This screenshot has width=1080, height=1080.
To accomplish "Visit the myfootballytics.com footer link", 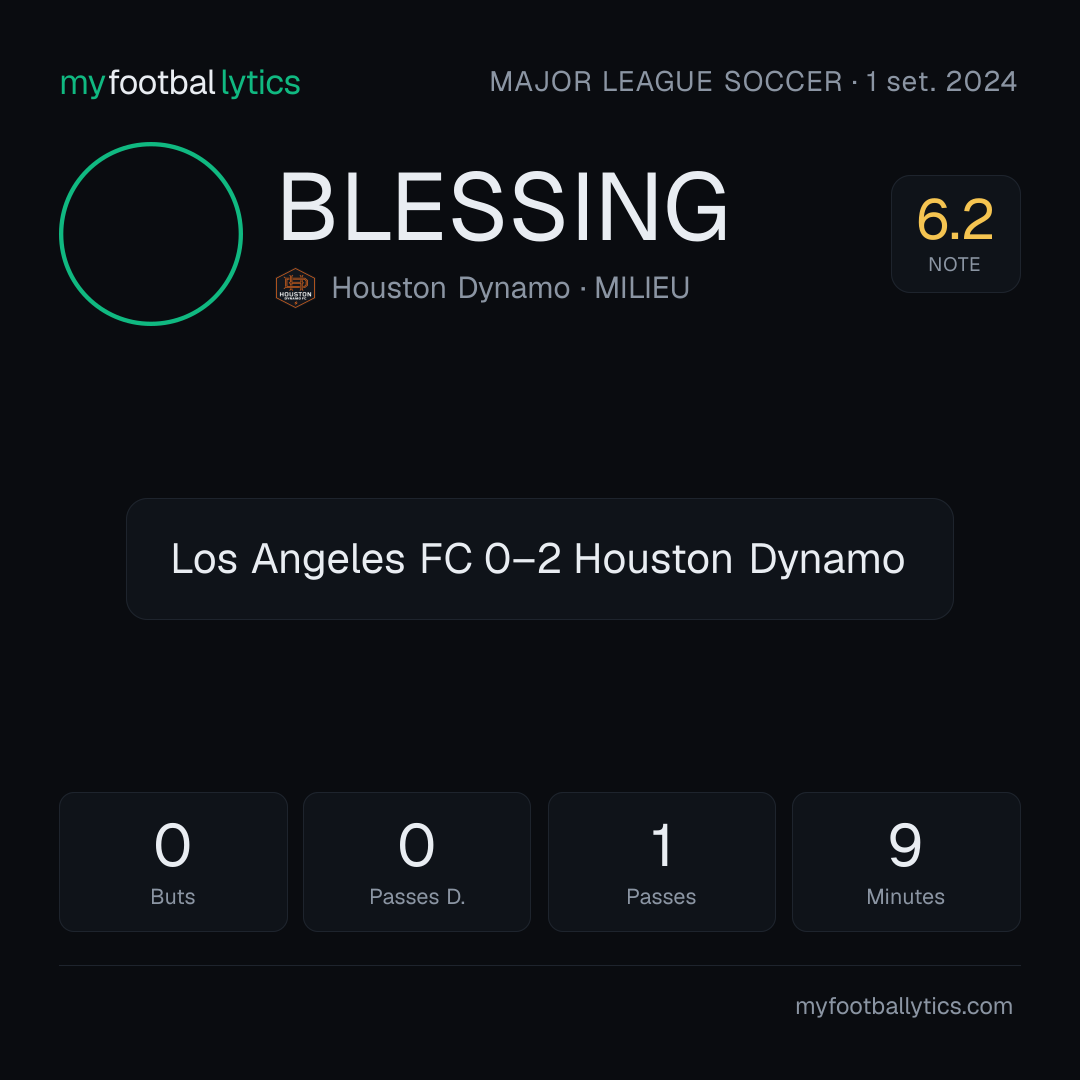I will (904, 1006).
